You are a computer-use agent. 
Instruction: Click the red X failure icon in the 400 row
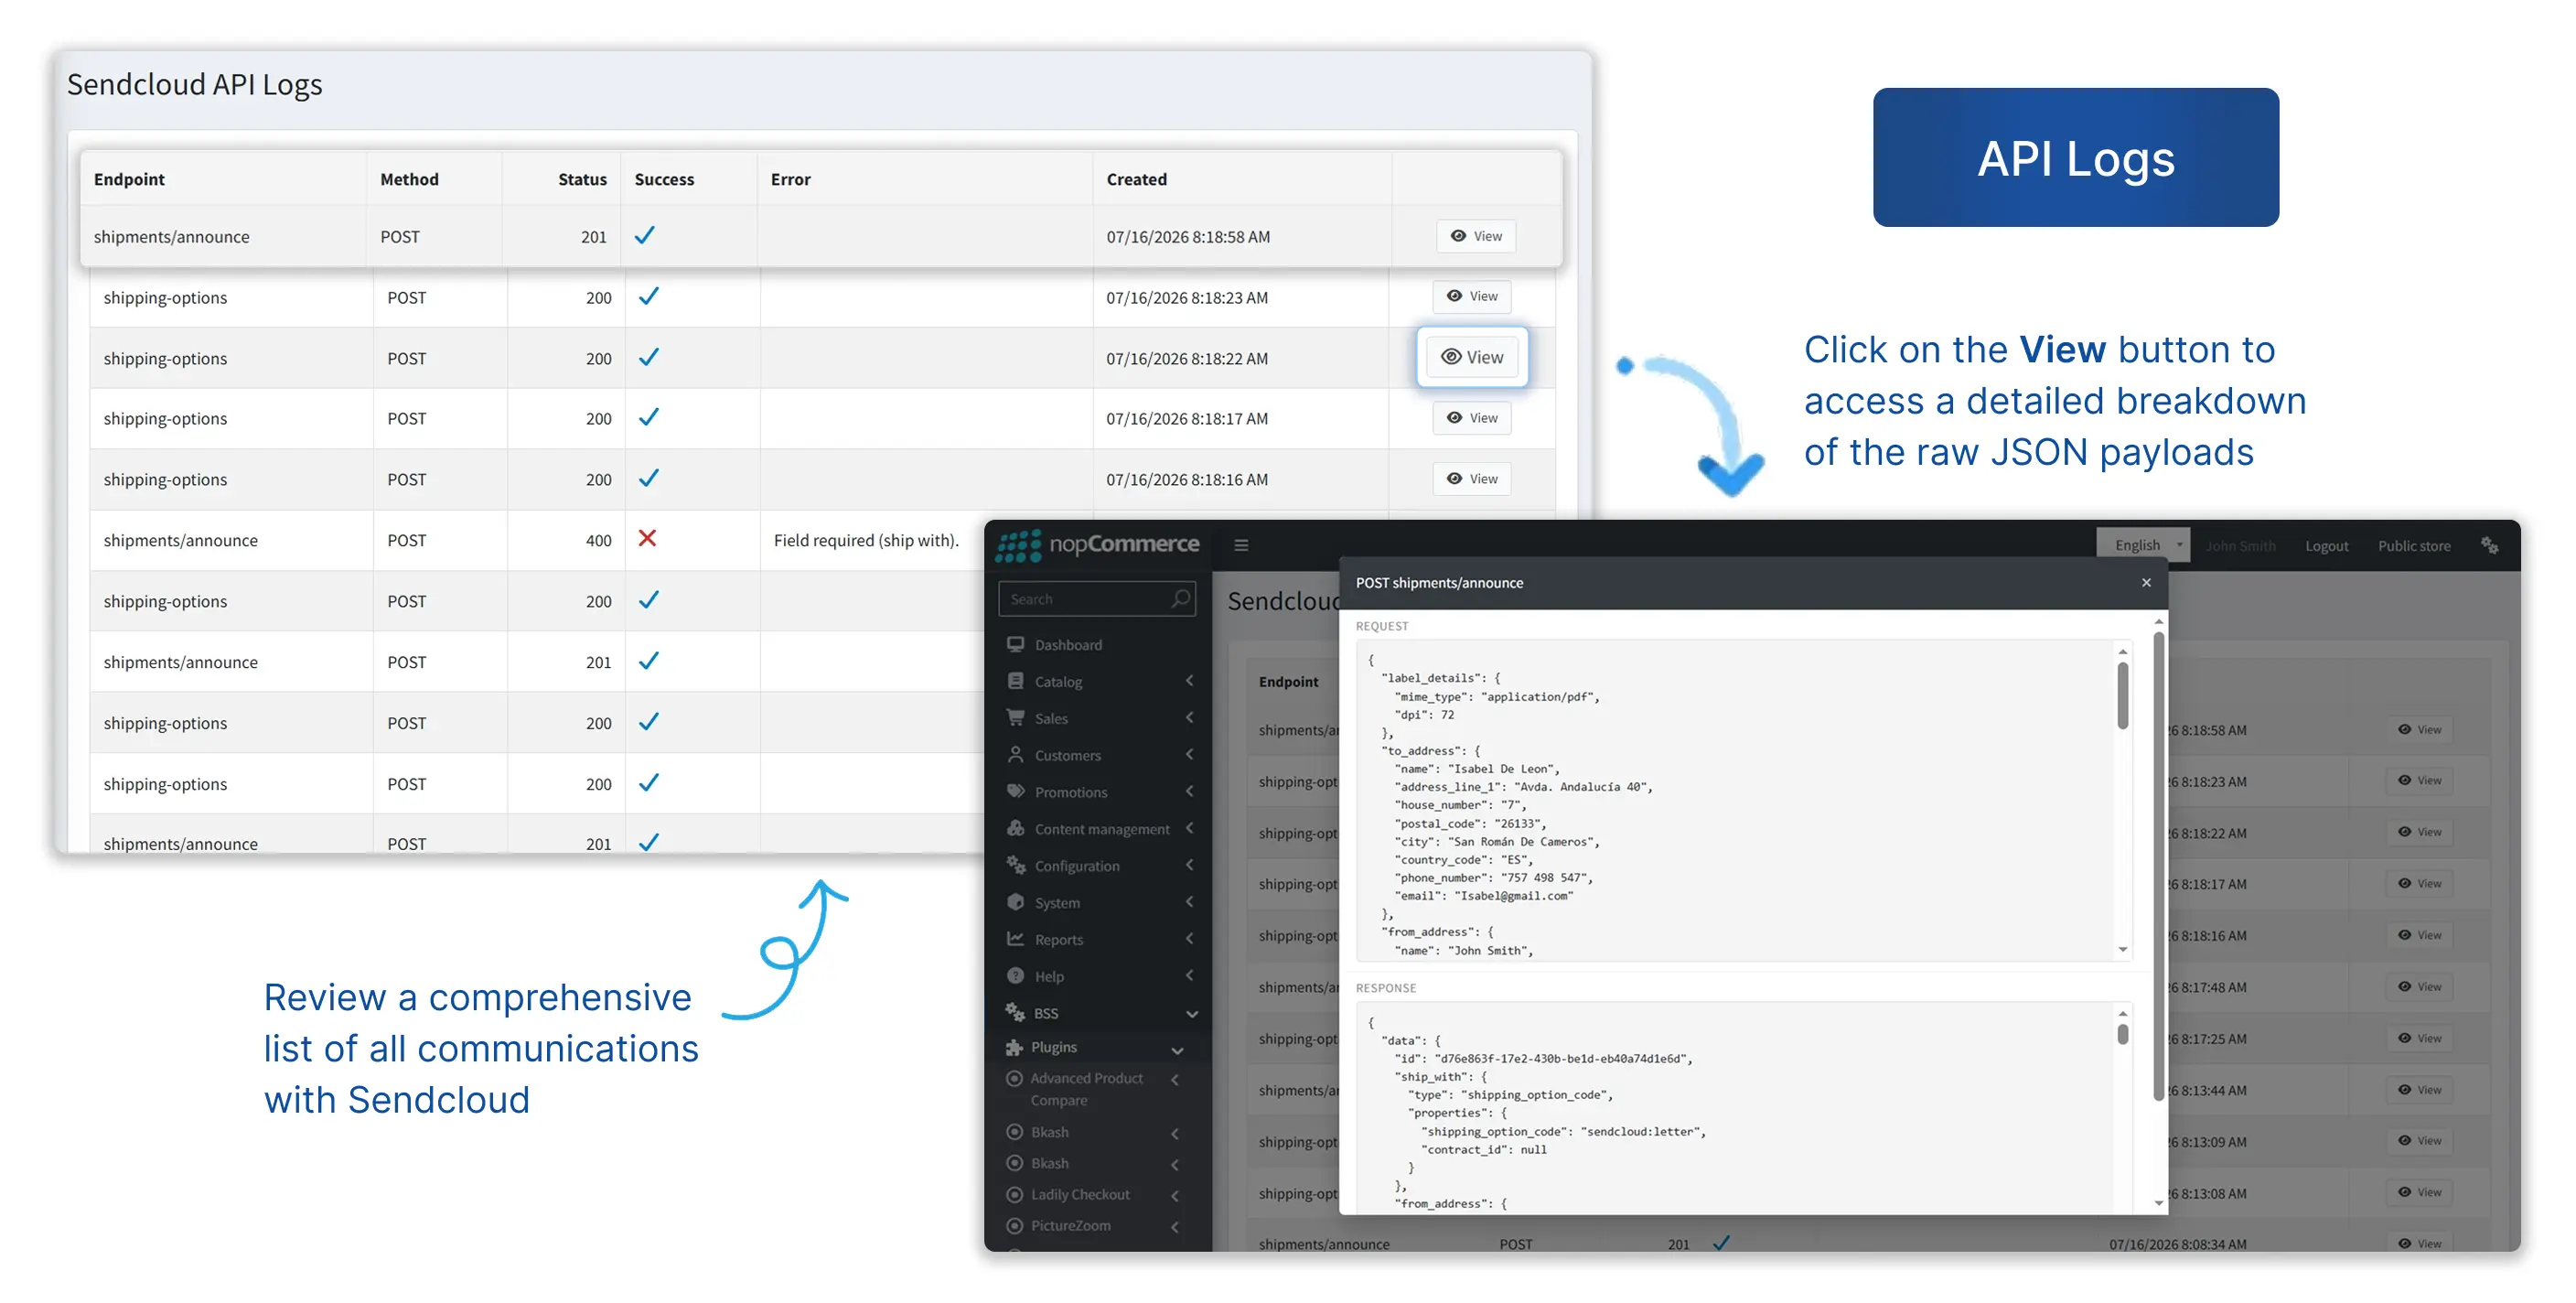[647, 538]
